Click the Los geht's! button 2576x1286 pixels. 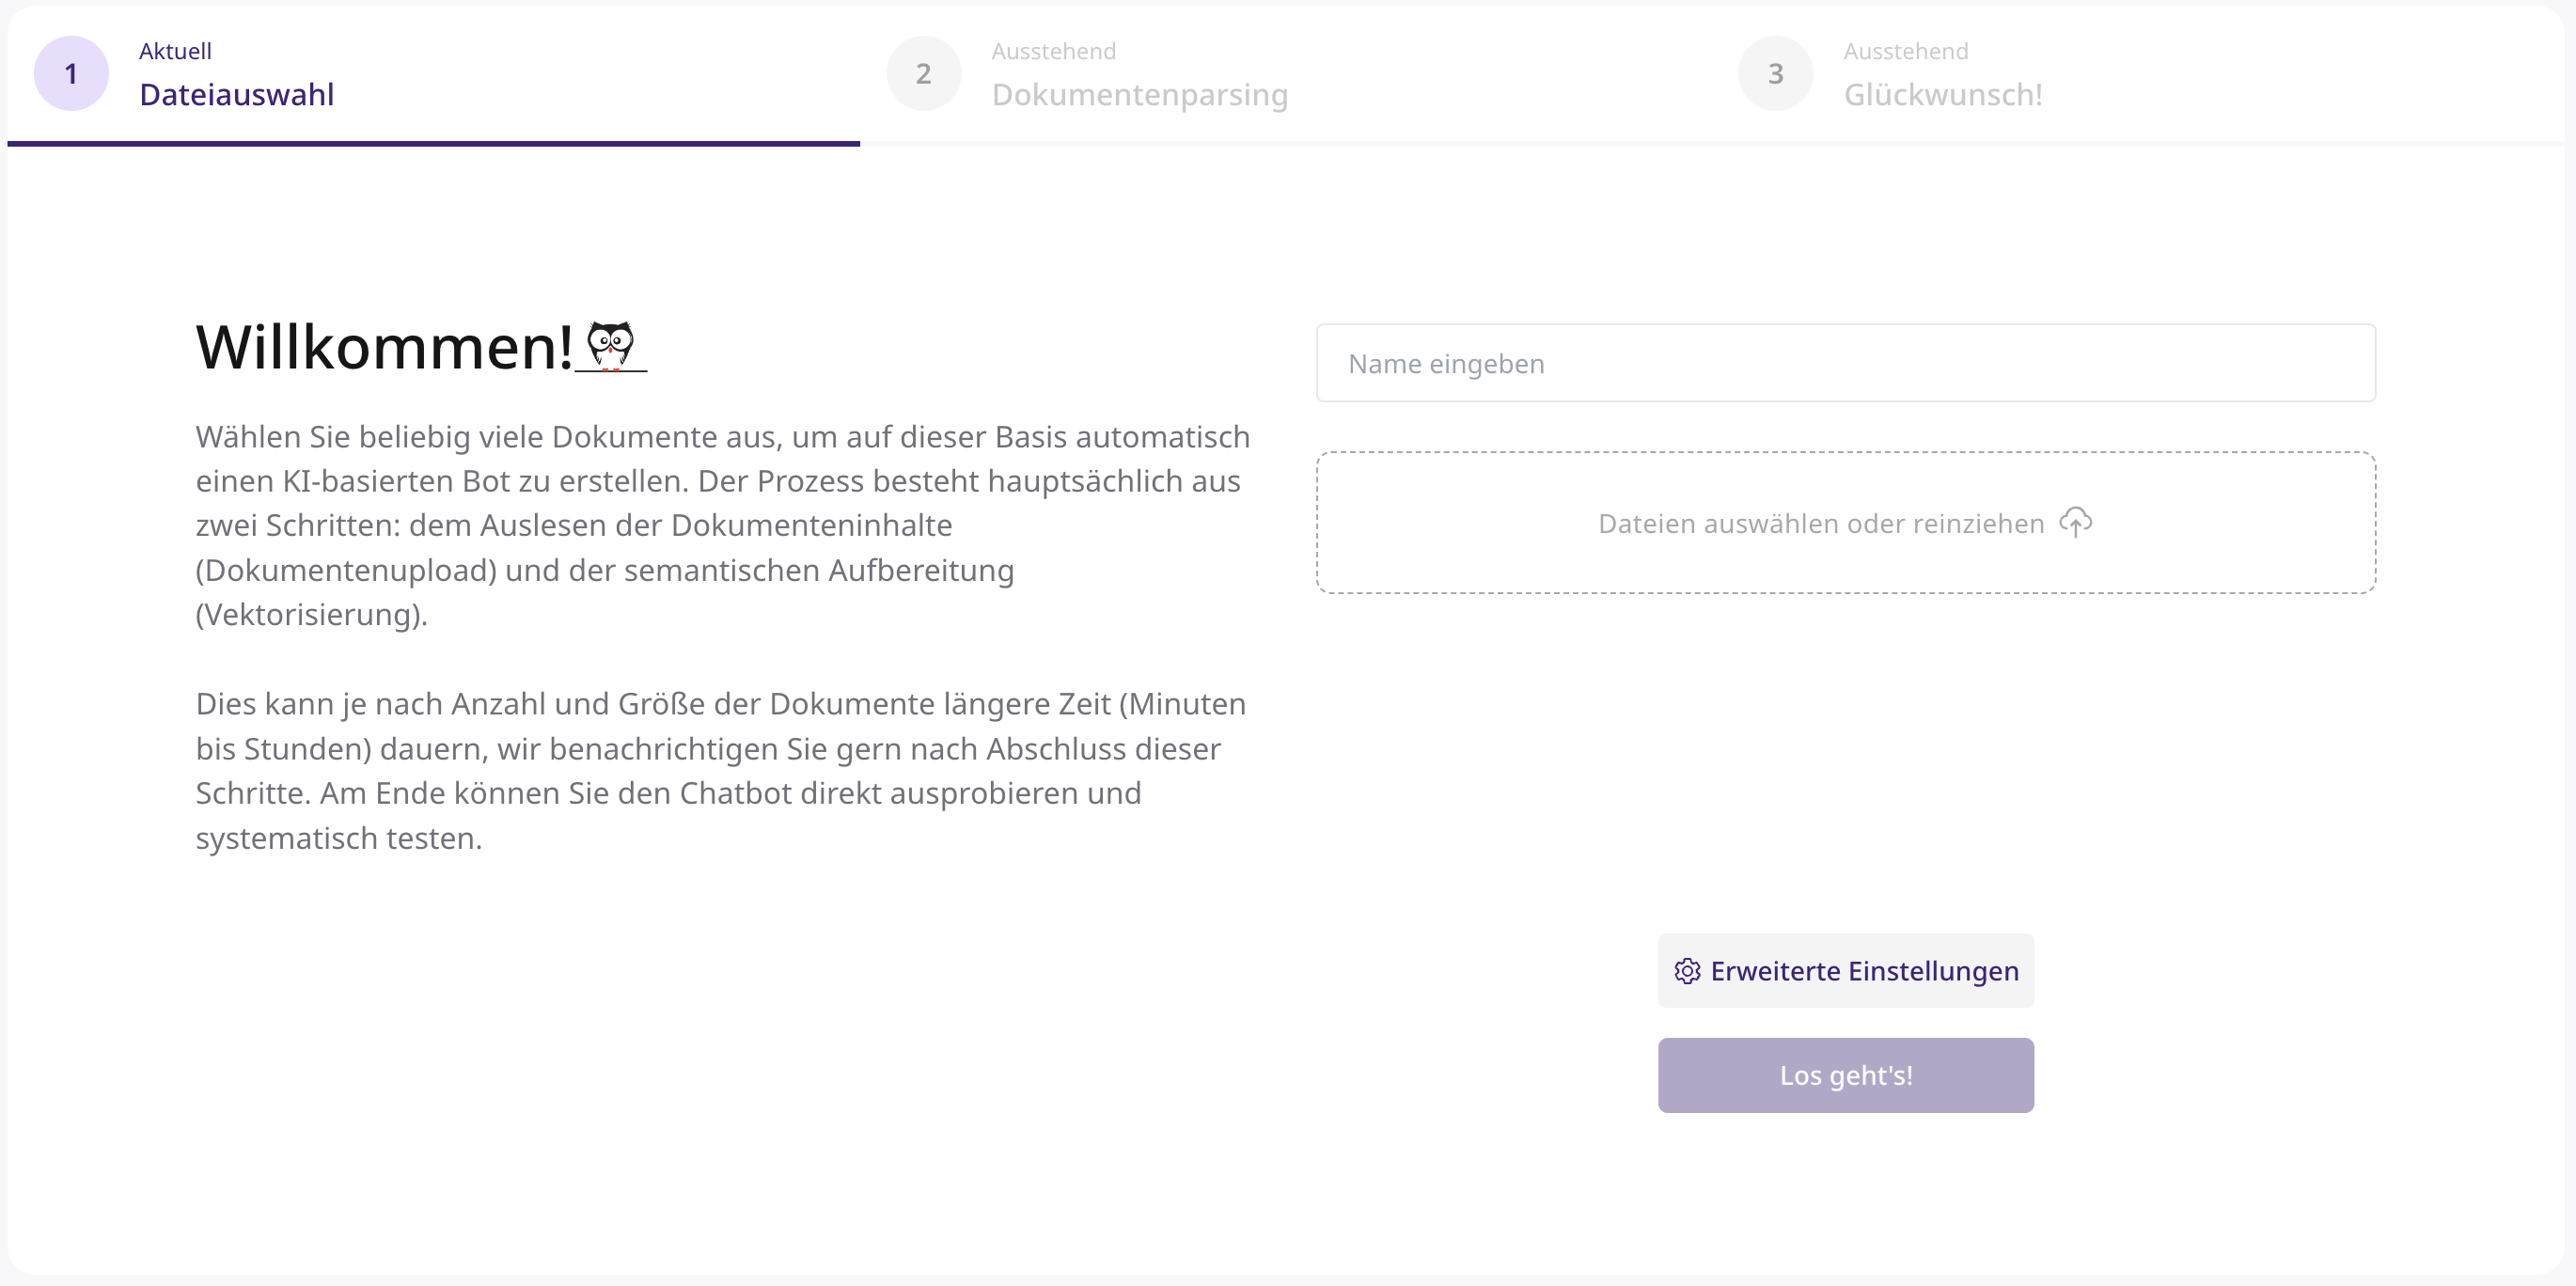pos(1845,1075)
